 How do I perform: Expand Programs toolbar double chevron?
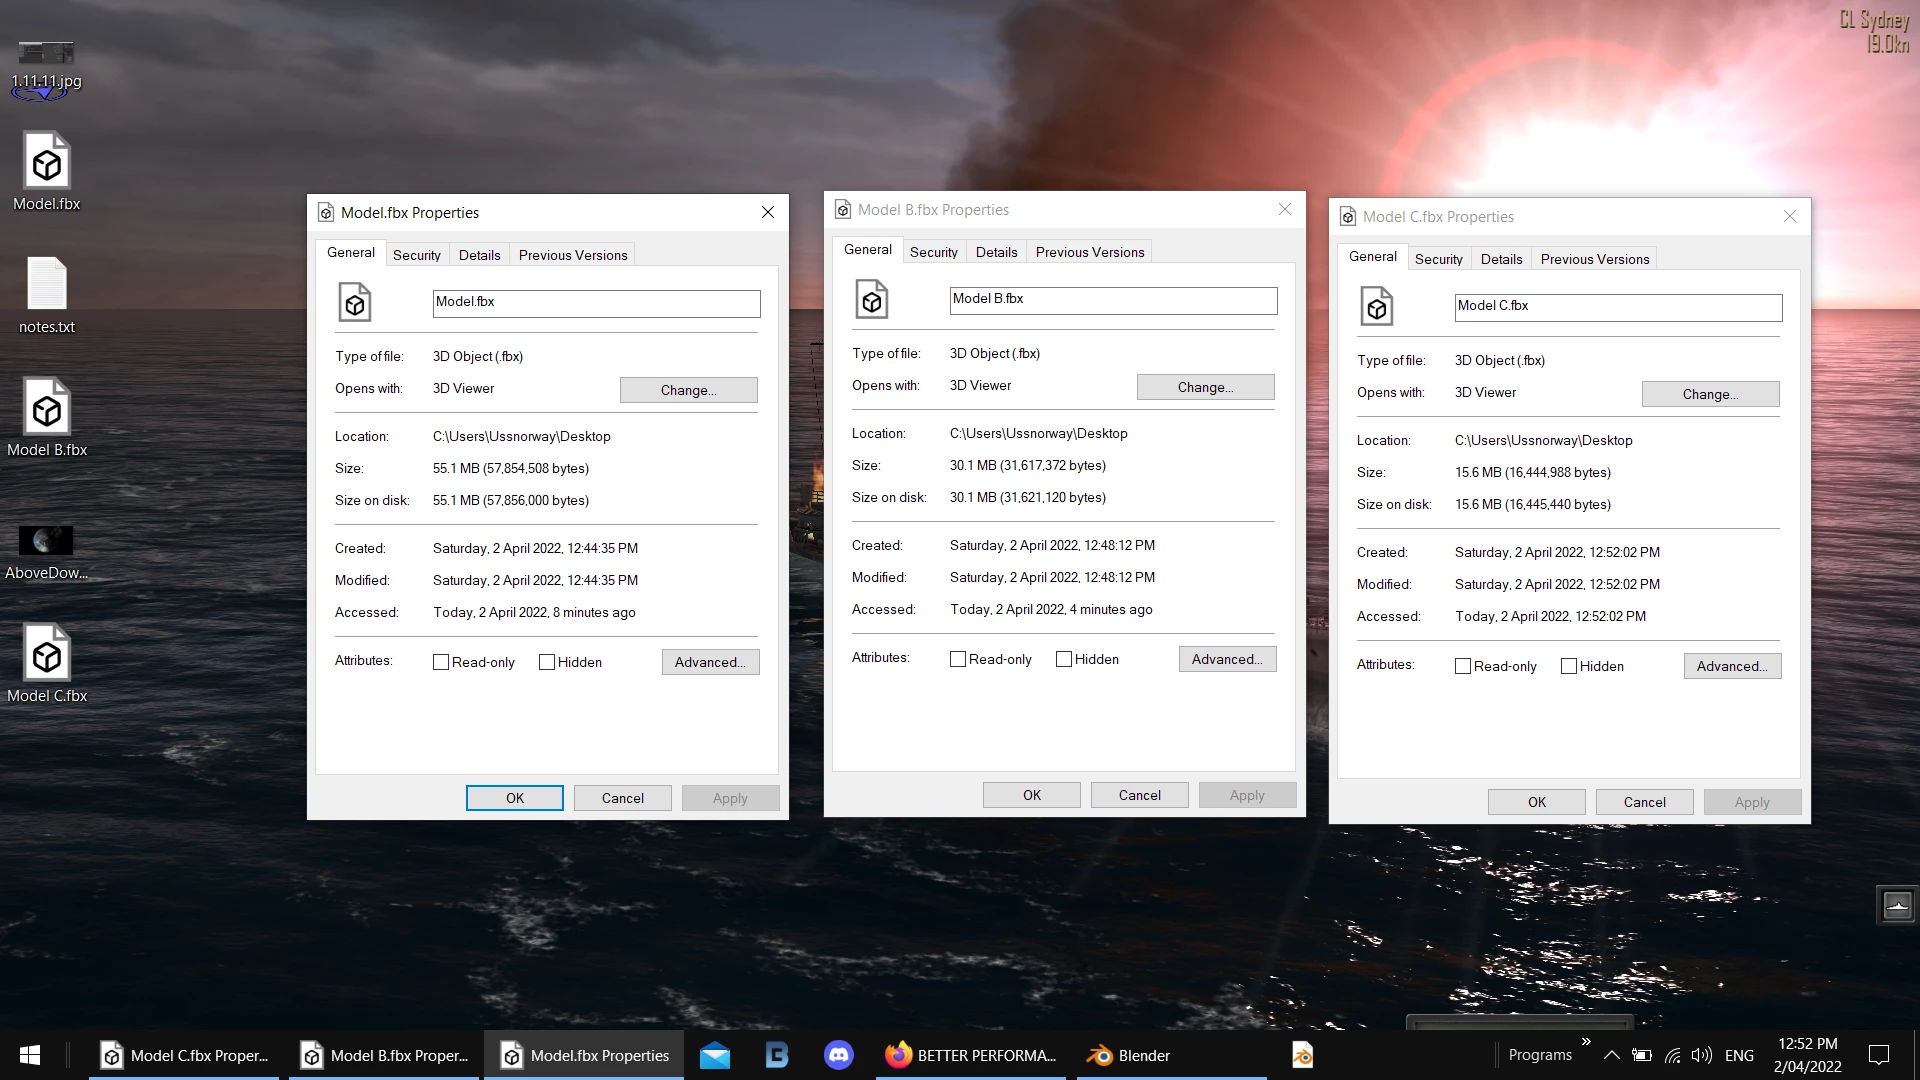coord(1586,1042)
